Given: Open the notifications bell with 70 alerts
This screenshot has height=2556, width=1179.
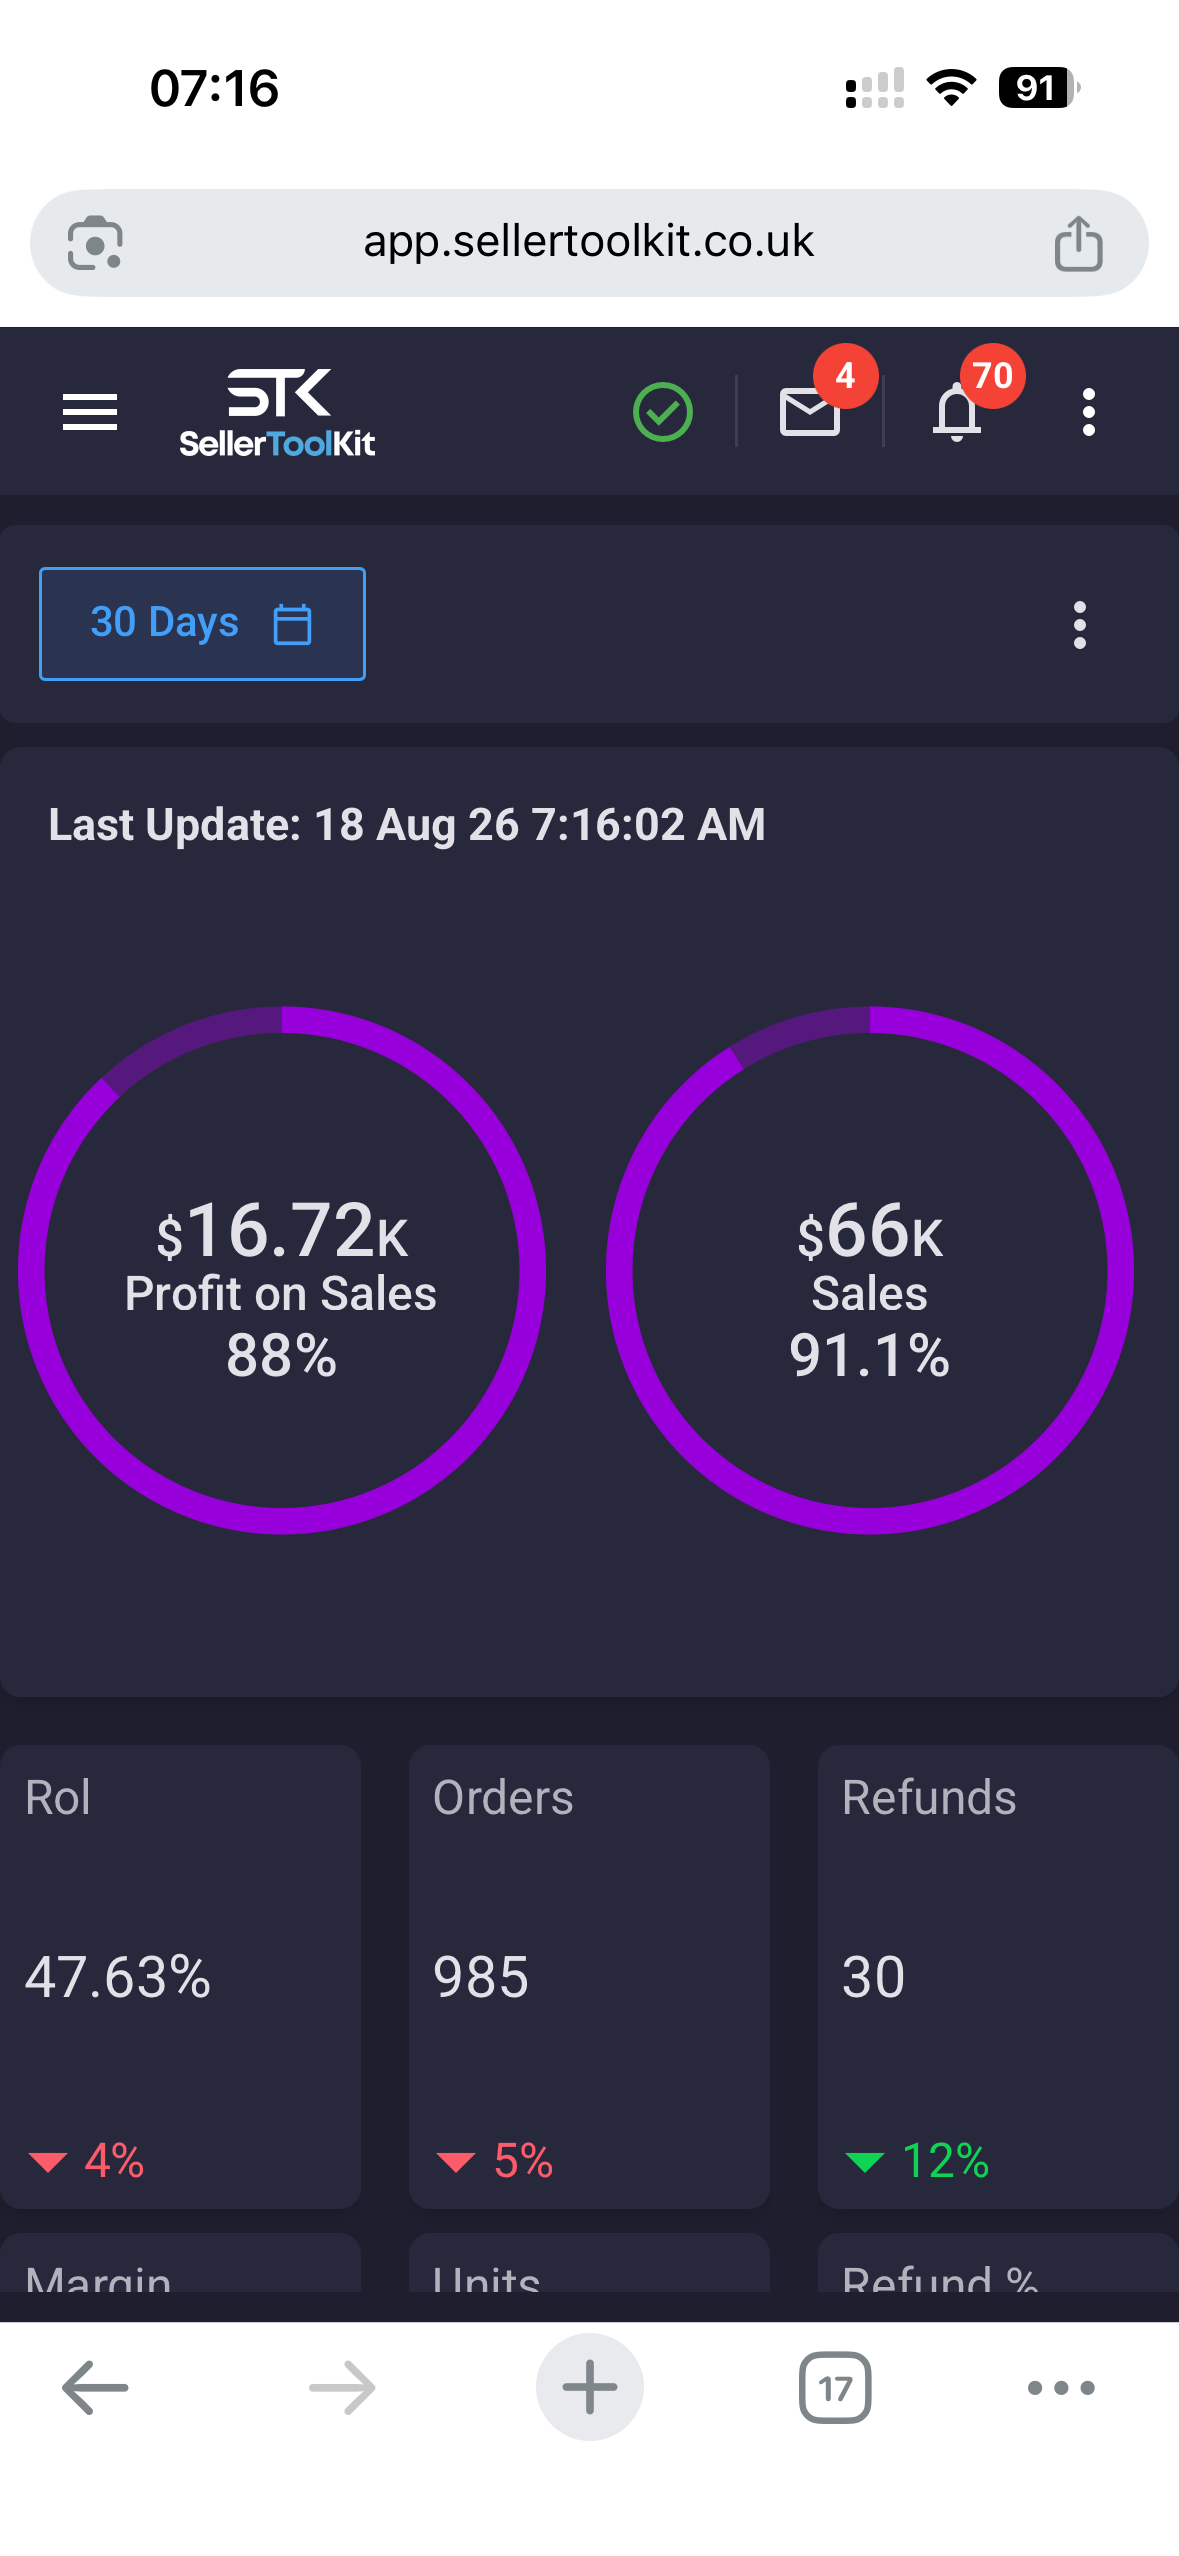Looking at the screenshot, I should coord(957,412).
